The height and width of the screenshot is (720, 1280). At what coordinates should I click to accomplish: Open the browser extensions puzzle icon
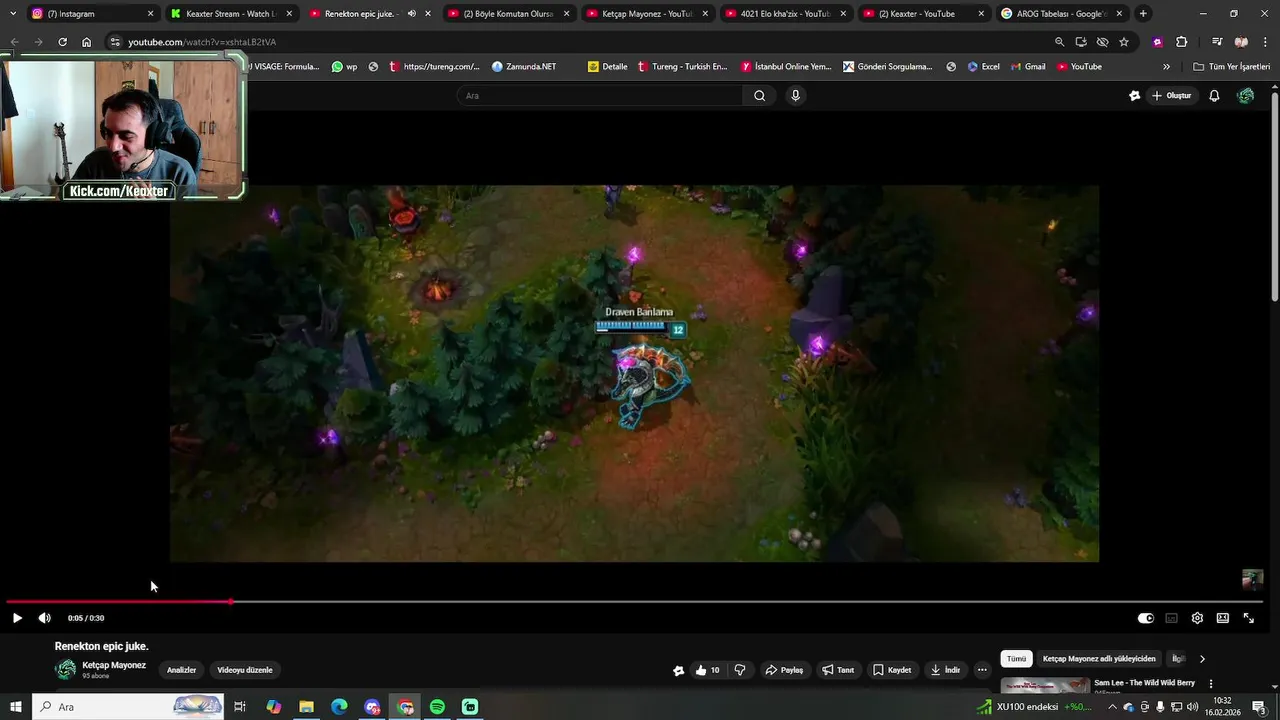coord(1181,42)
